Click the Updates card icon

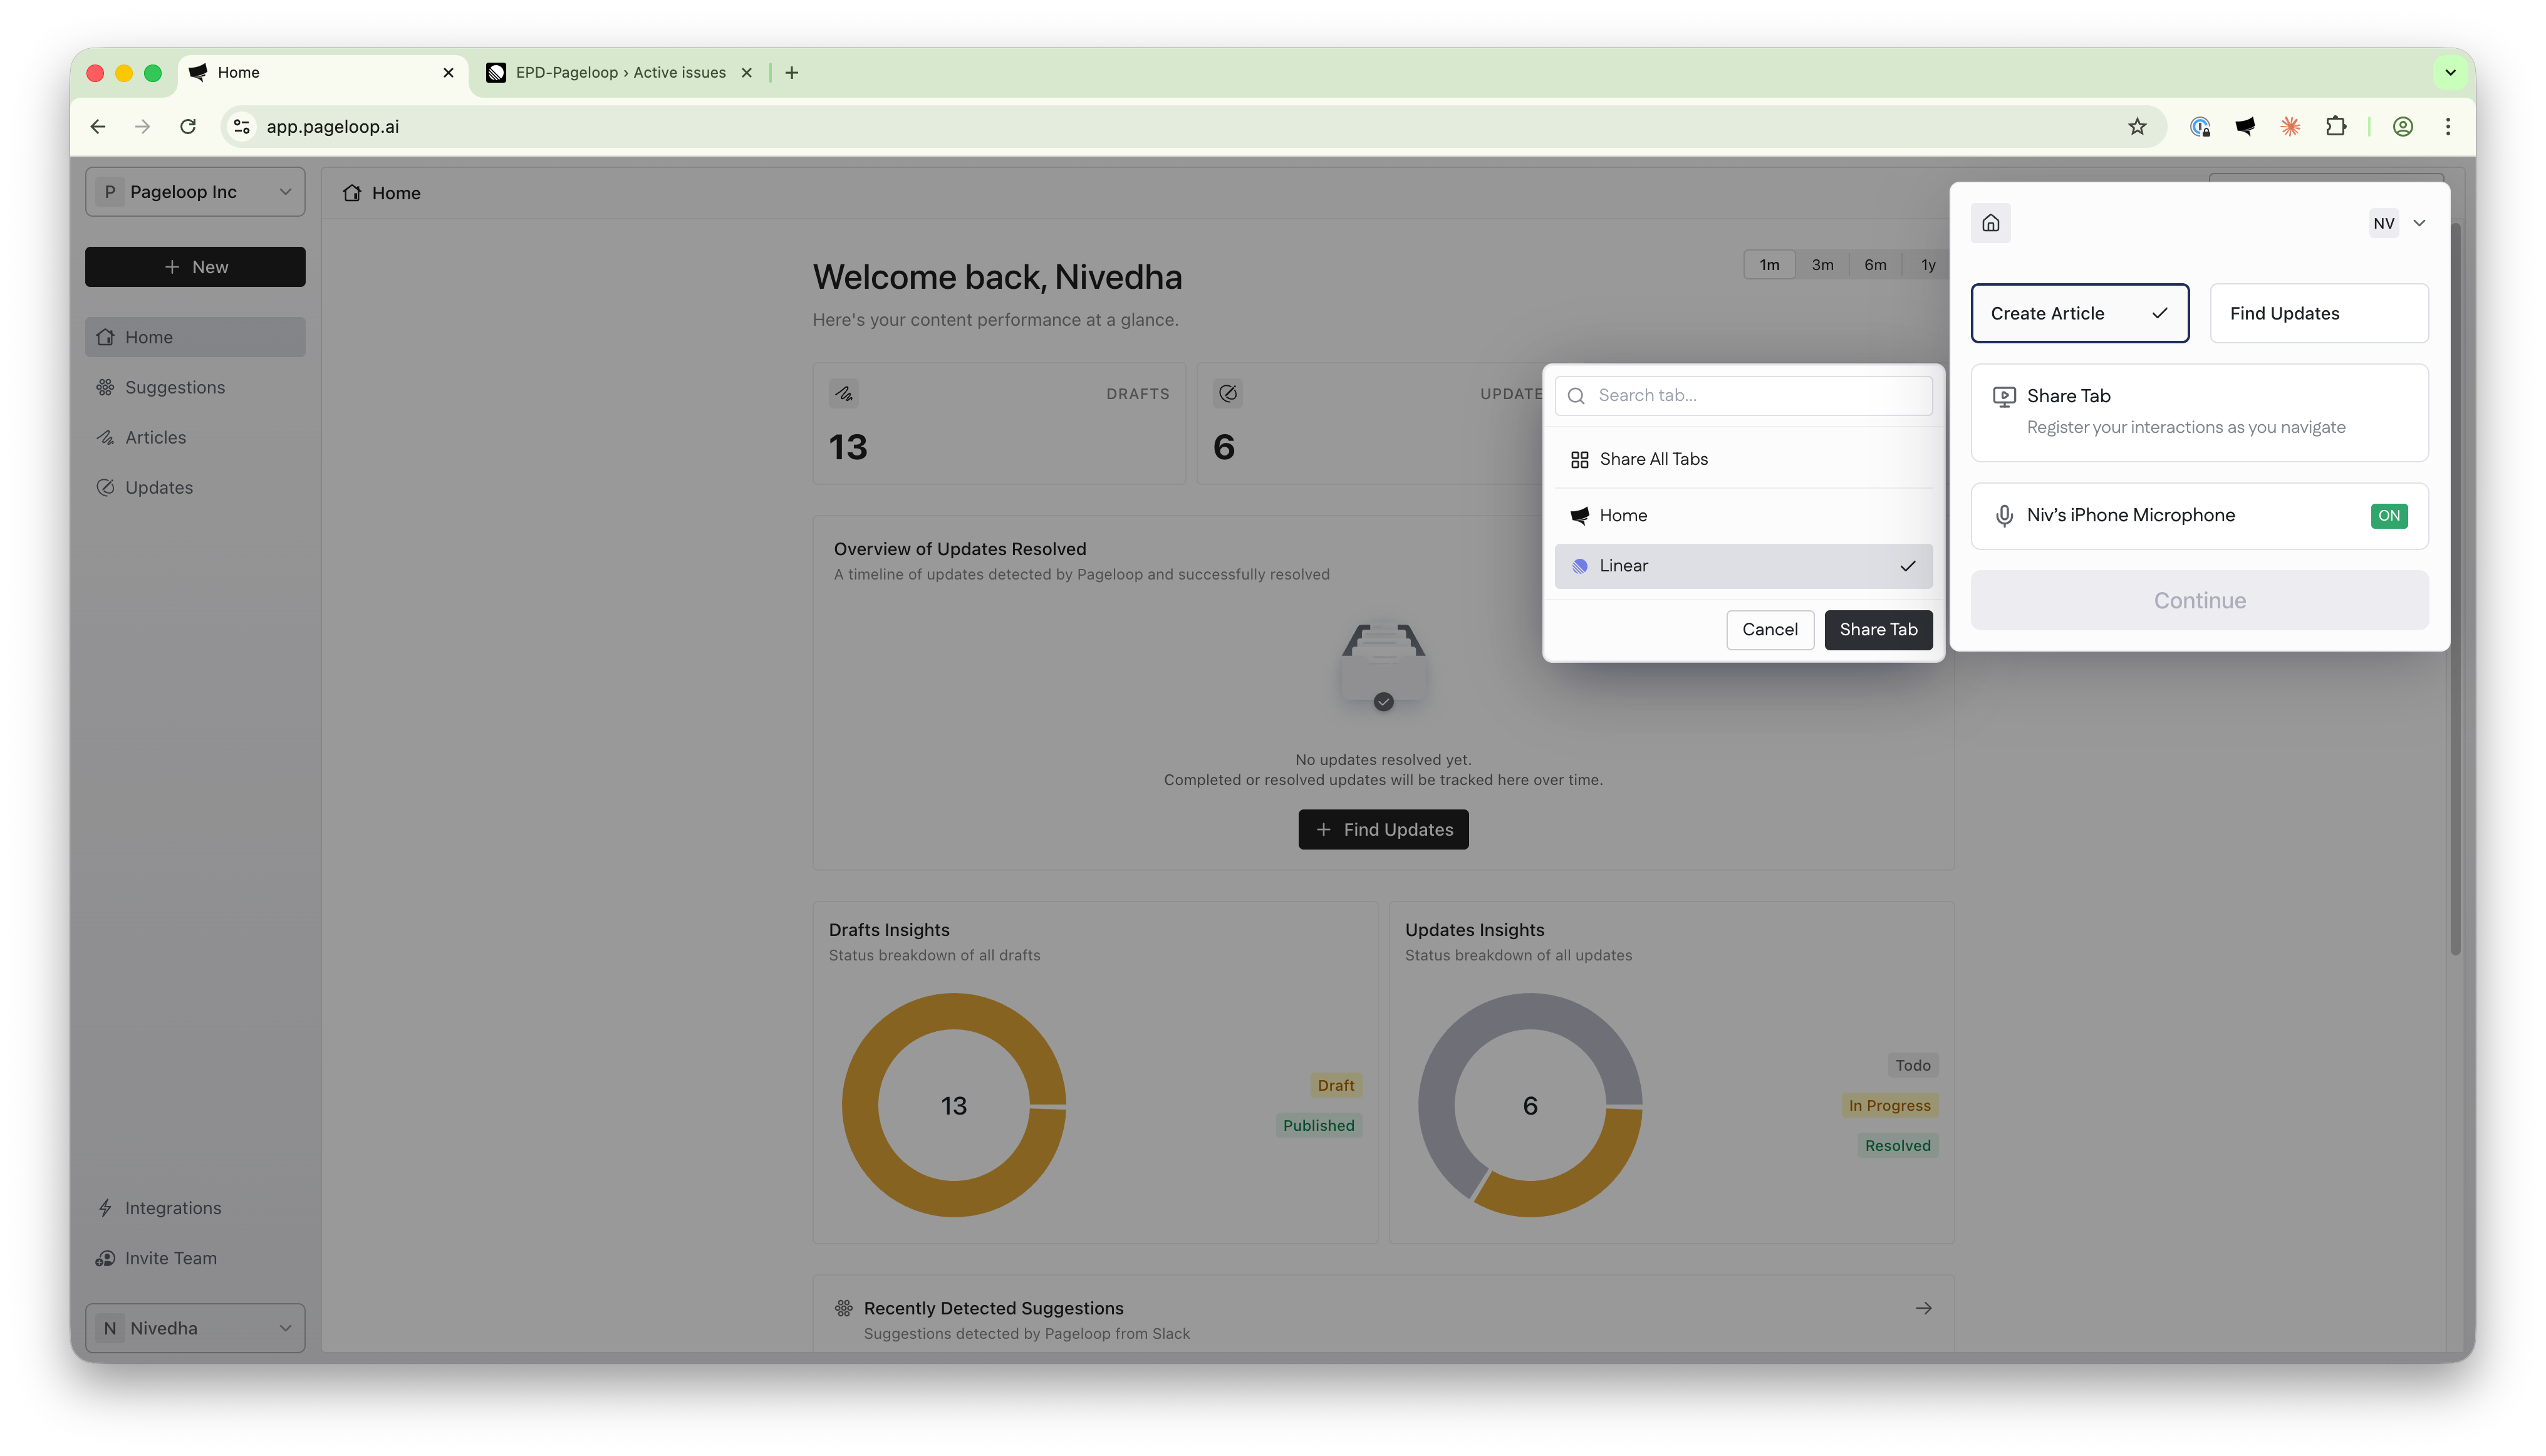pos(1227,393)
